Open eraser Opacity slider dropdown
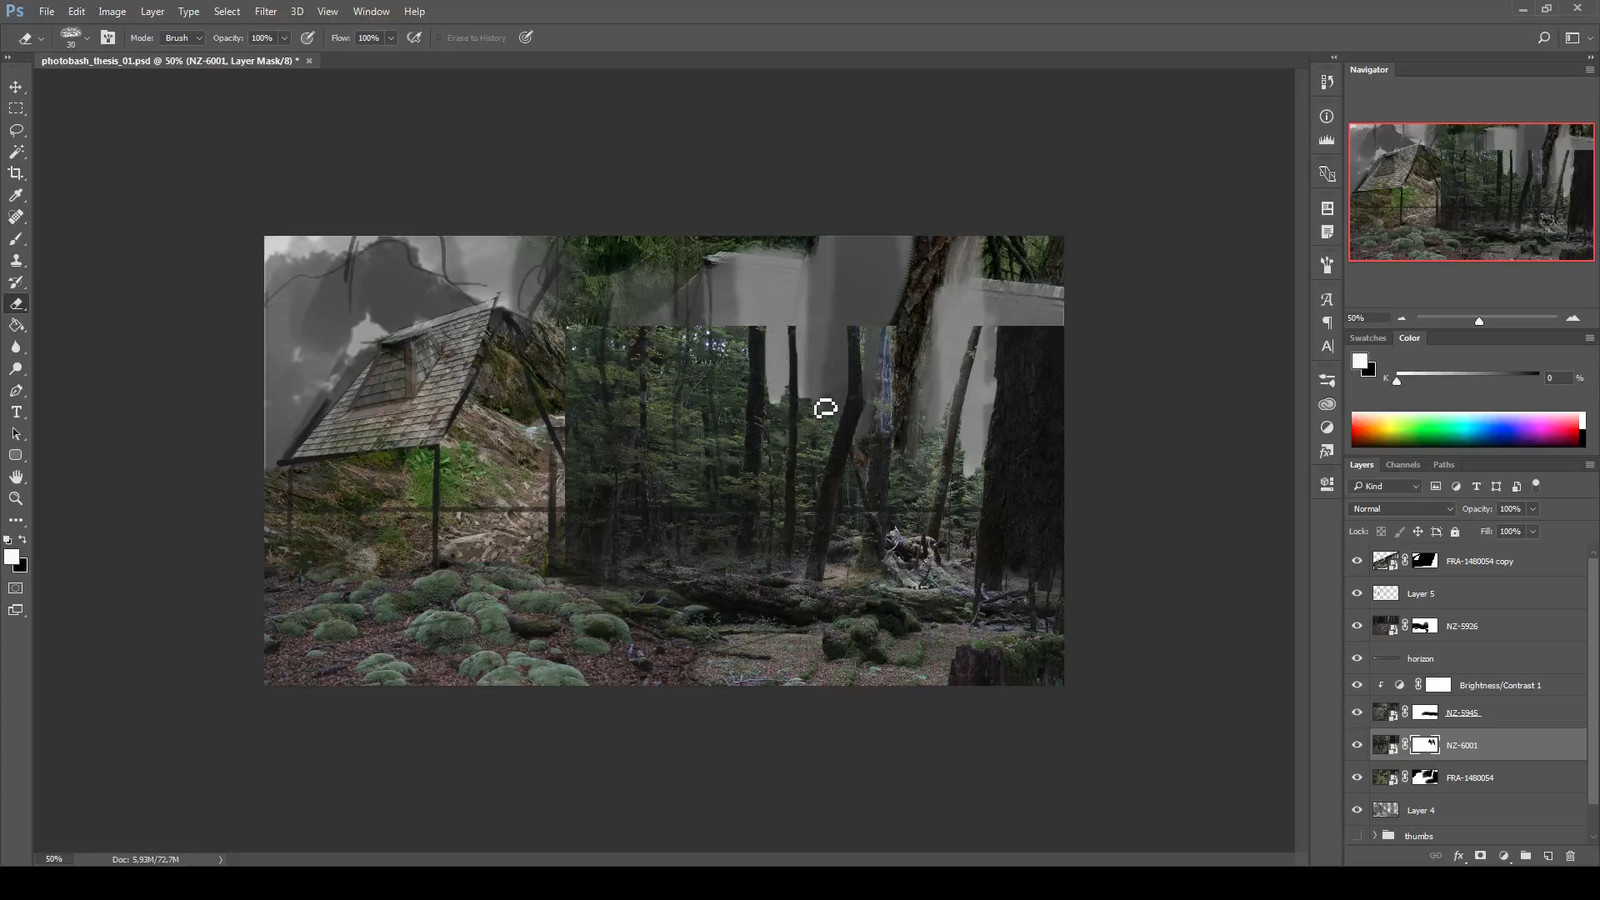The height and width of the screenshot is (900, 1600). point(284,38)
